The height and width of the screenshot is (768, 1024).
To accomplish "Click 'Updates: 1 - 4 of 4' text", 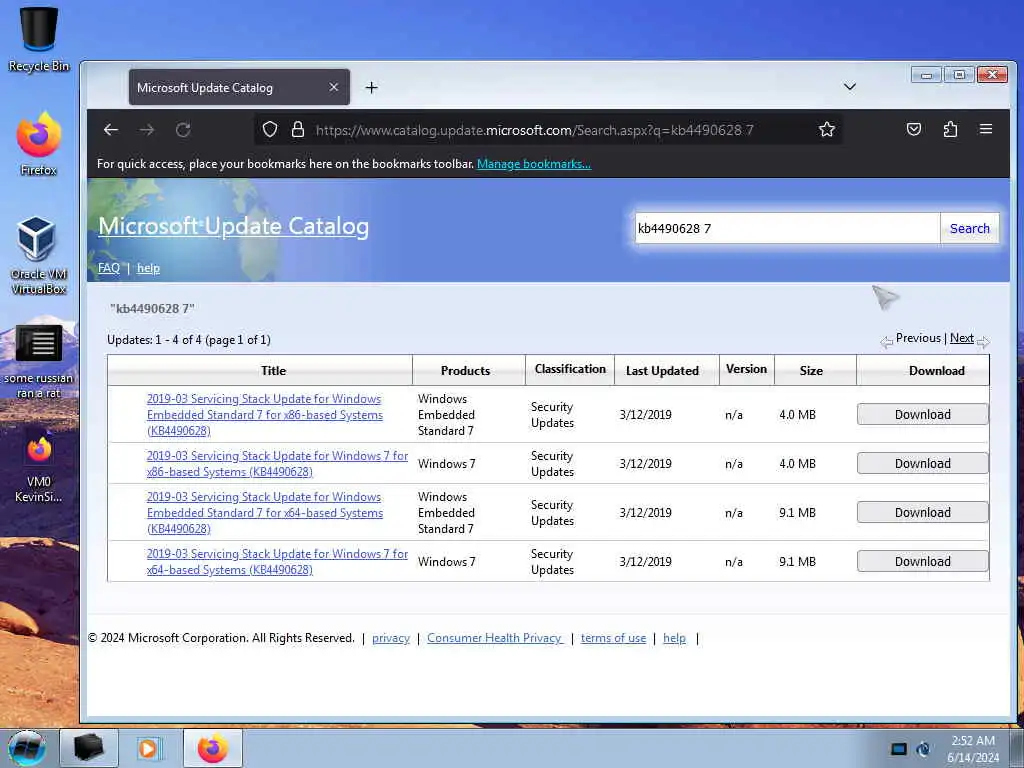I will click(x=189, y=340).
